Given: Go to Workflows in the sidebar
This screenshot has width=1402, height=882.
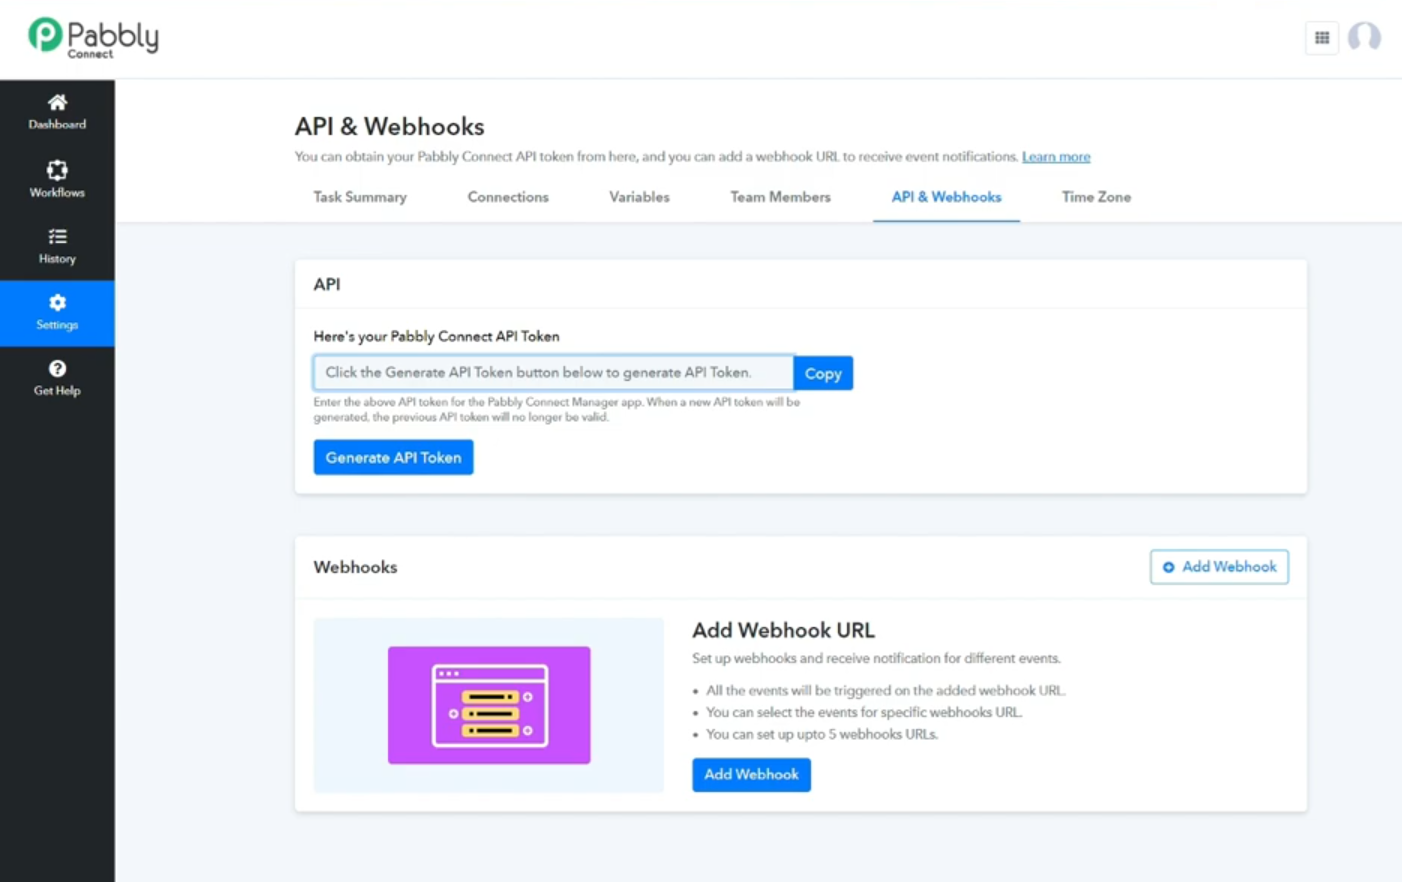Looking at the screenshot, I should [x=57, y=179].
